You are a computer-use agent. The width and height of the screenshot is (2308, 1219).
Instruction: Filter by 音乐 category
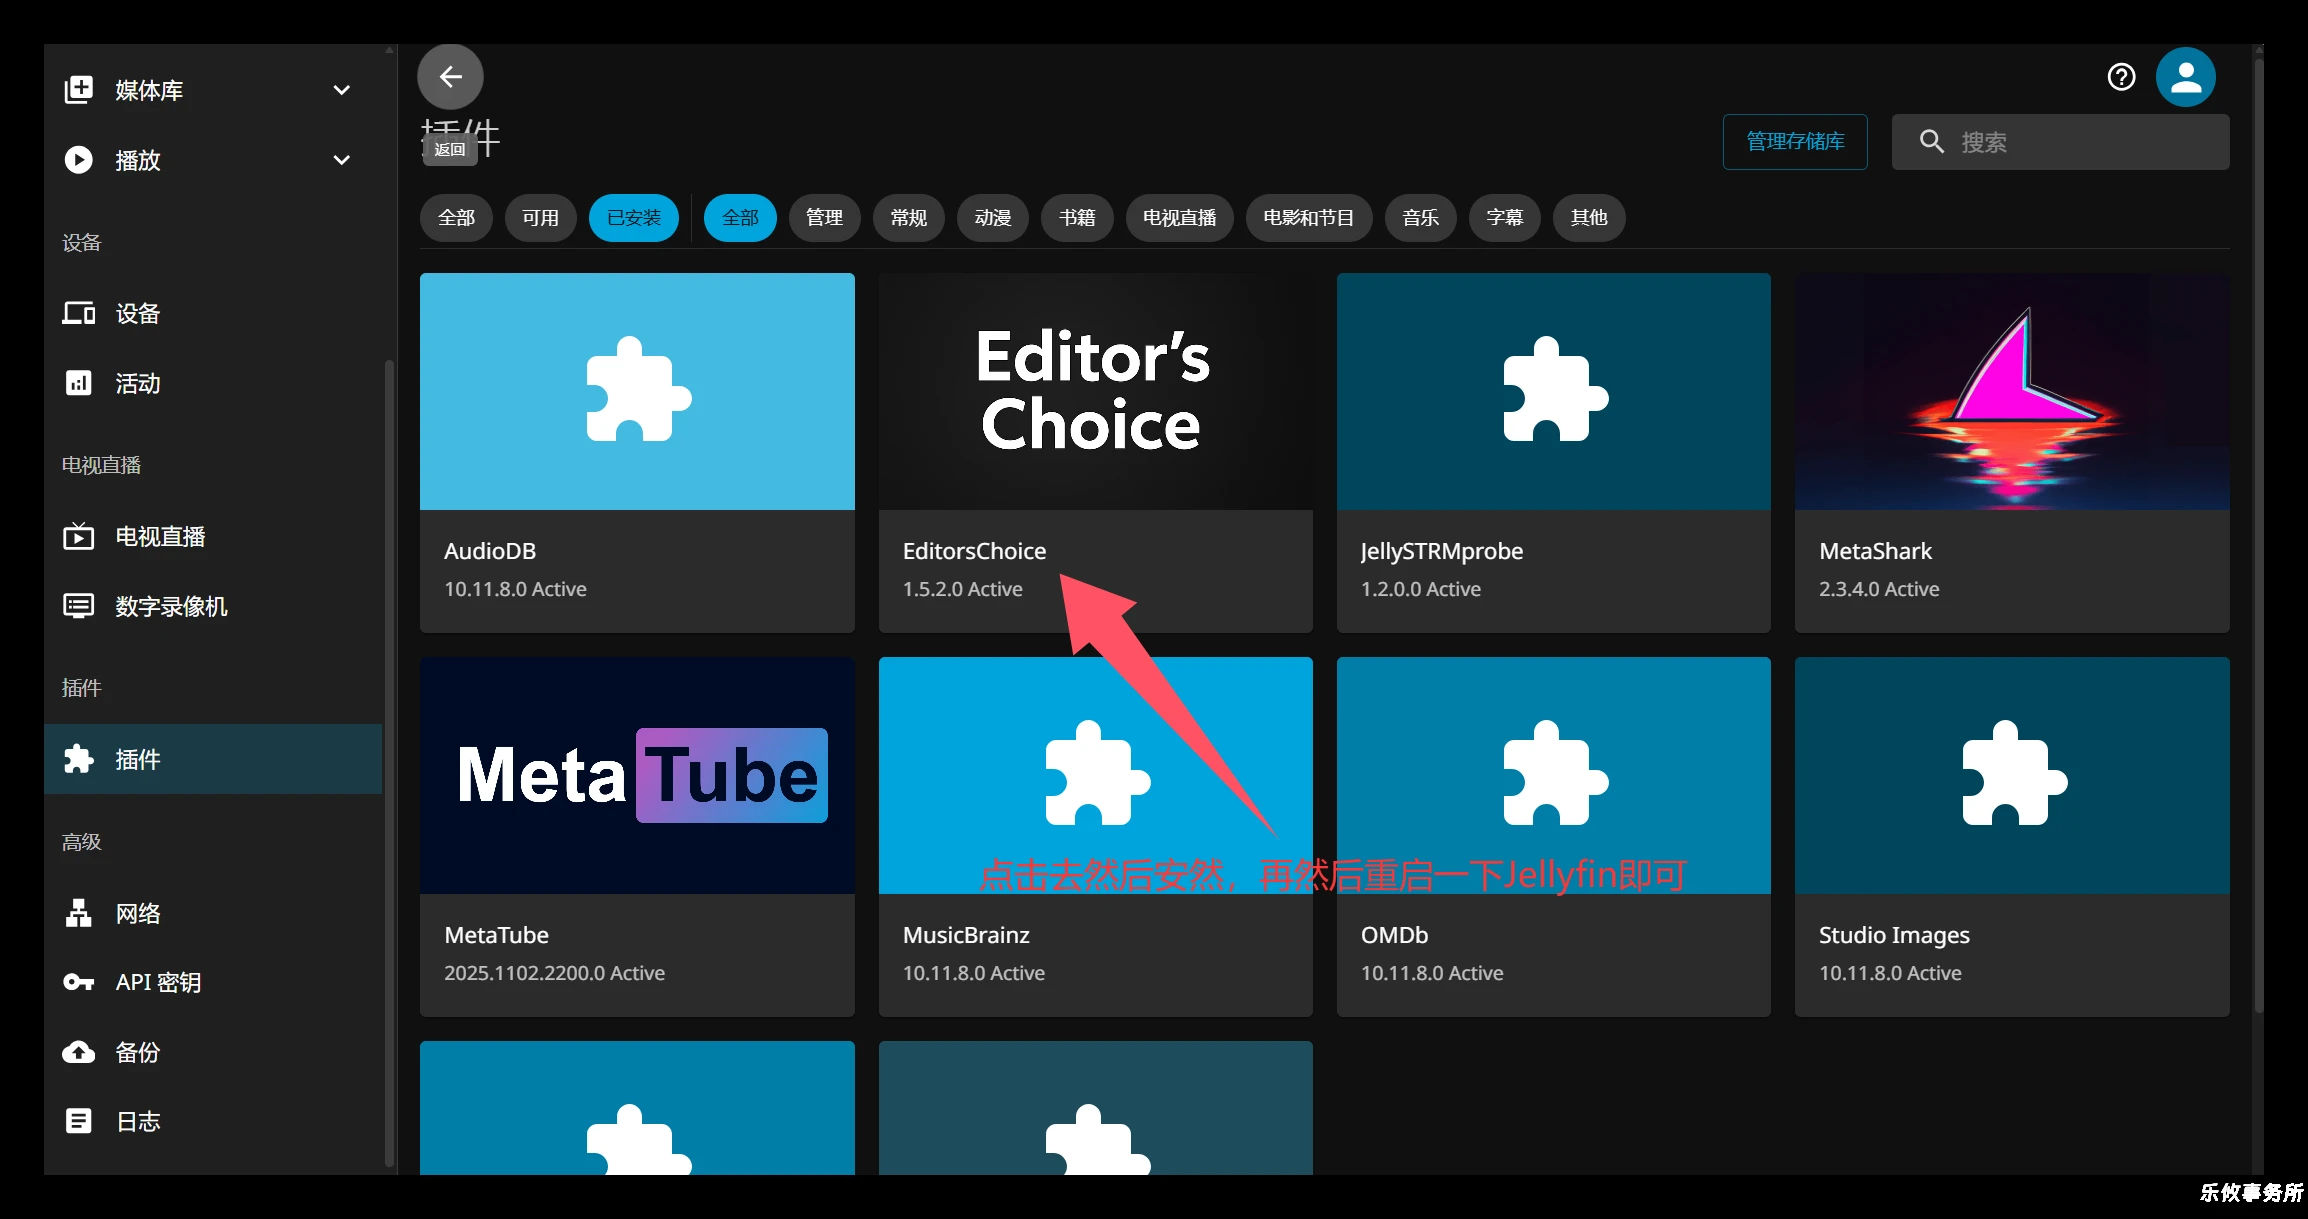[x=1421, y=218]
